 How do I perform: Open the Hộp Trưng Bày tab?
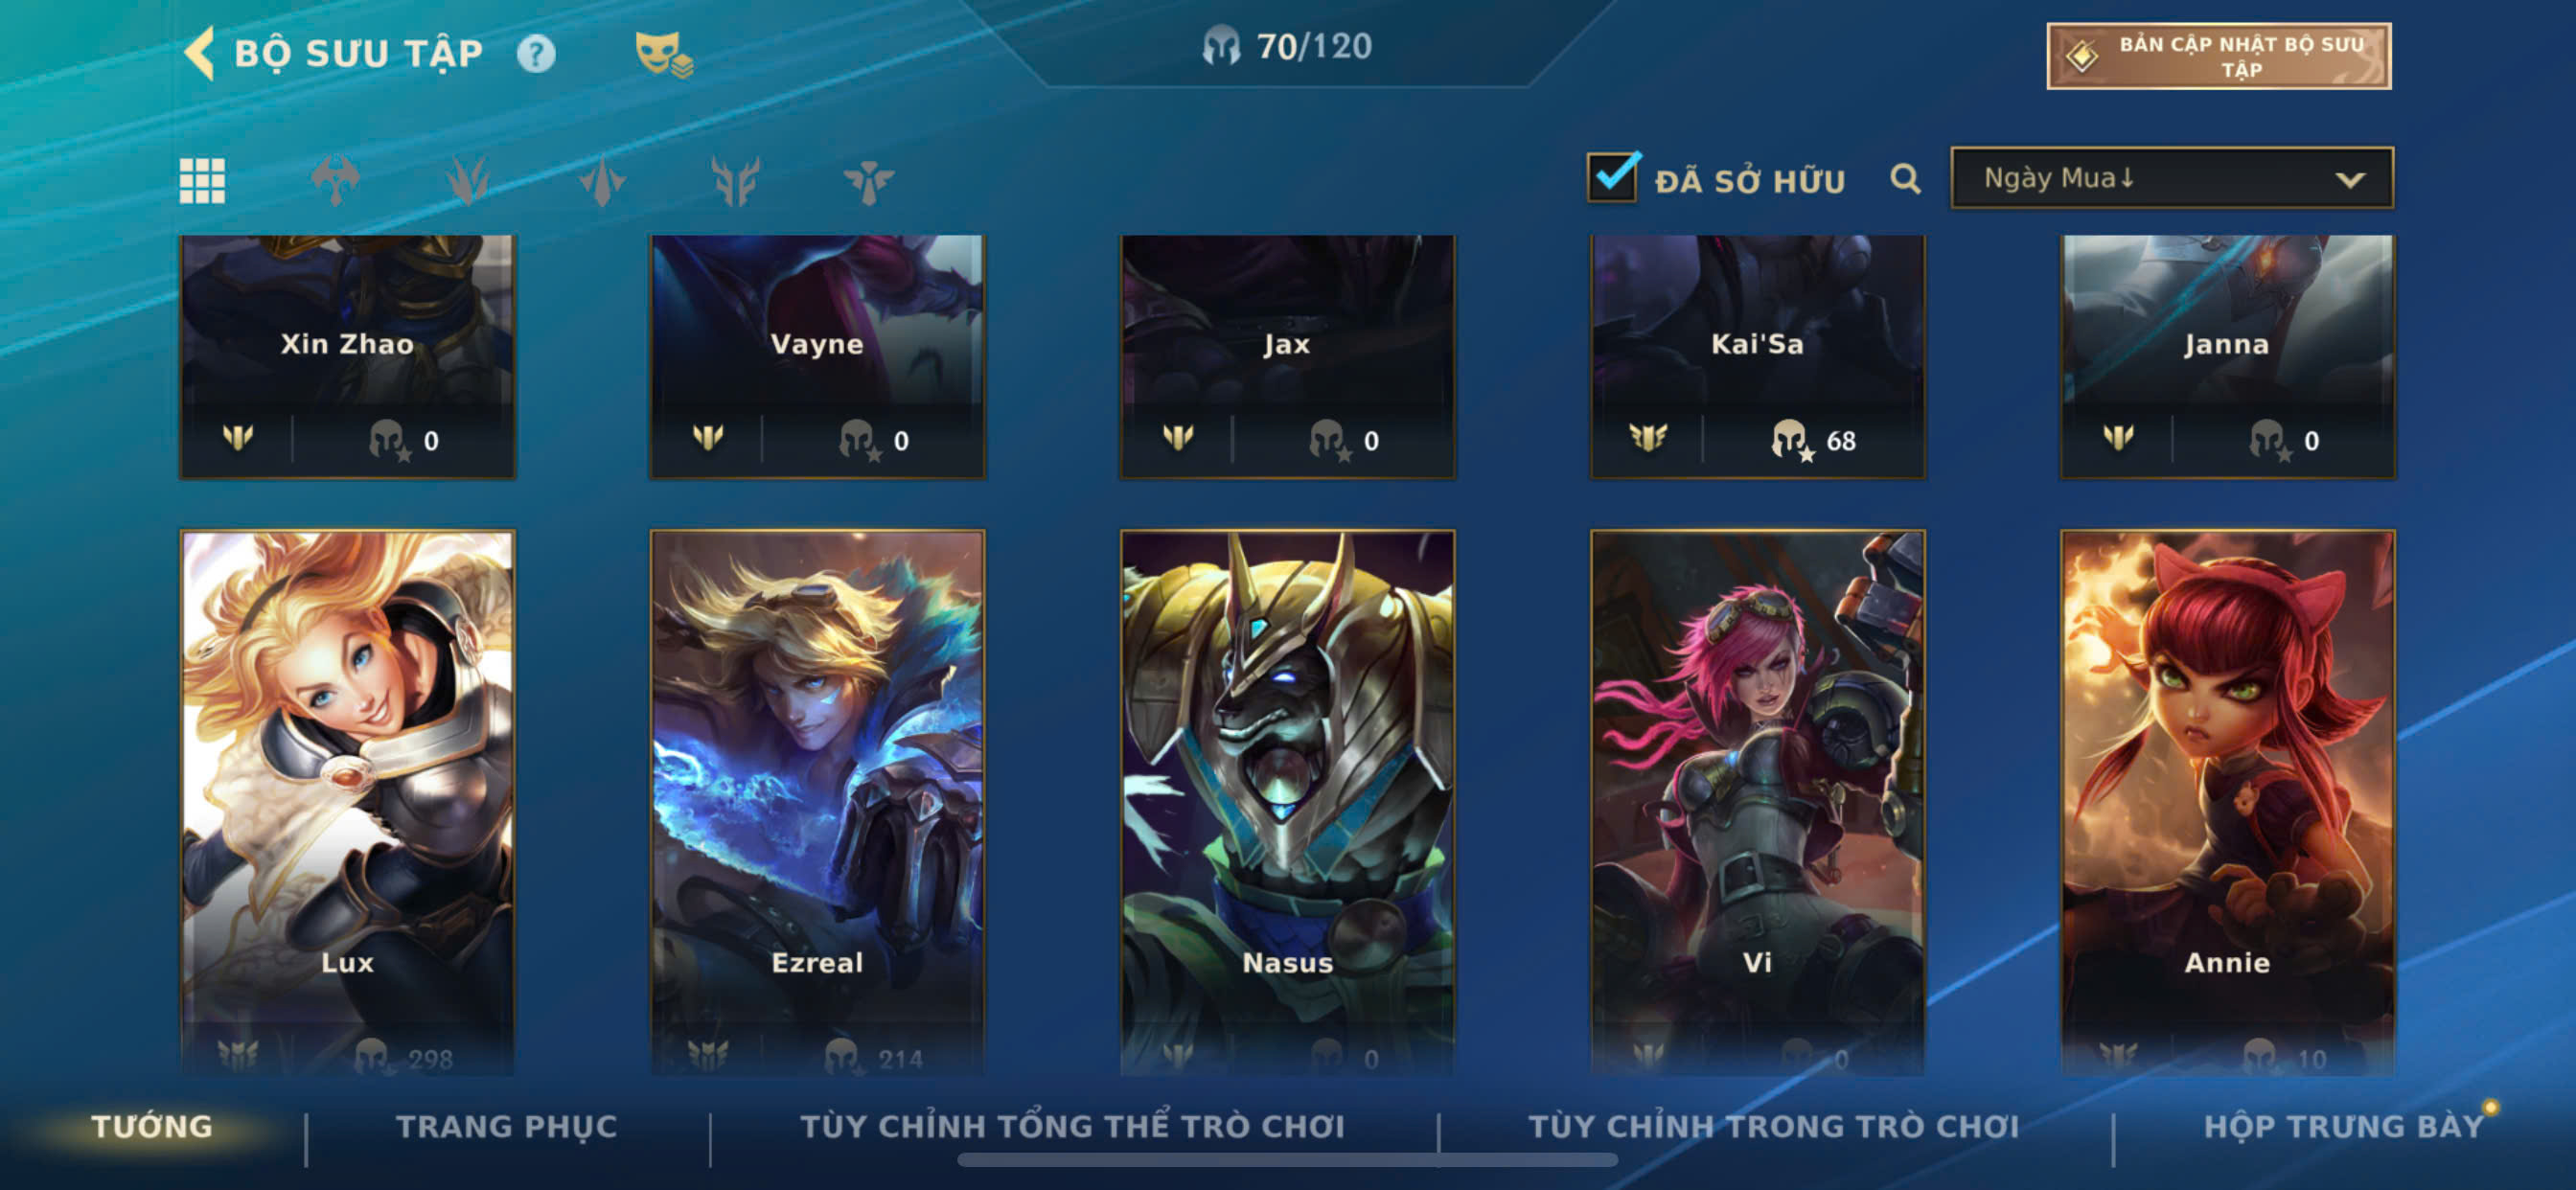(x=2343, y=1127)
